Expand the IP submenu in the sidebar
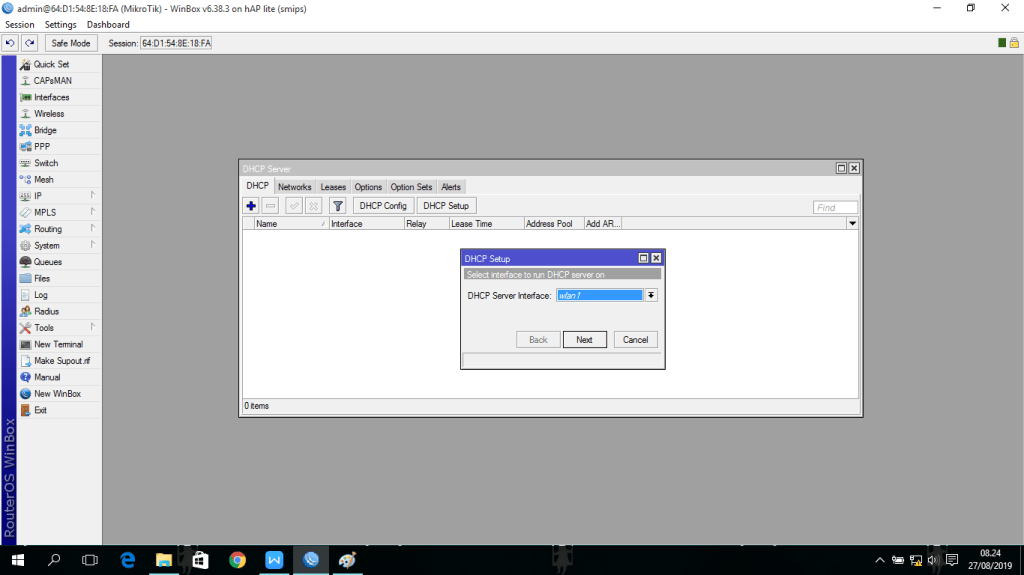Viewport: 1024px width, 575px height. 60,196
